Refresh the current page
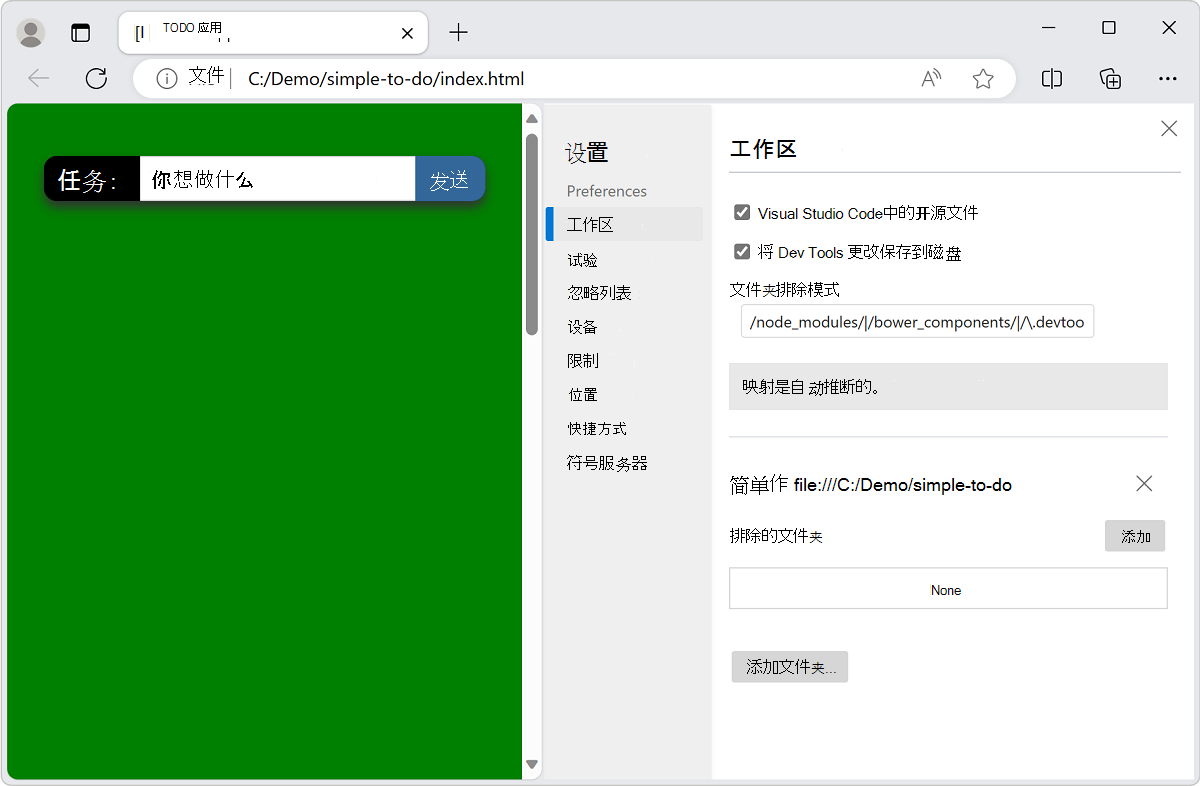Viewport: 1200px width, 786px height. 96,78
